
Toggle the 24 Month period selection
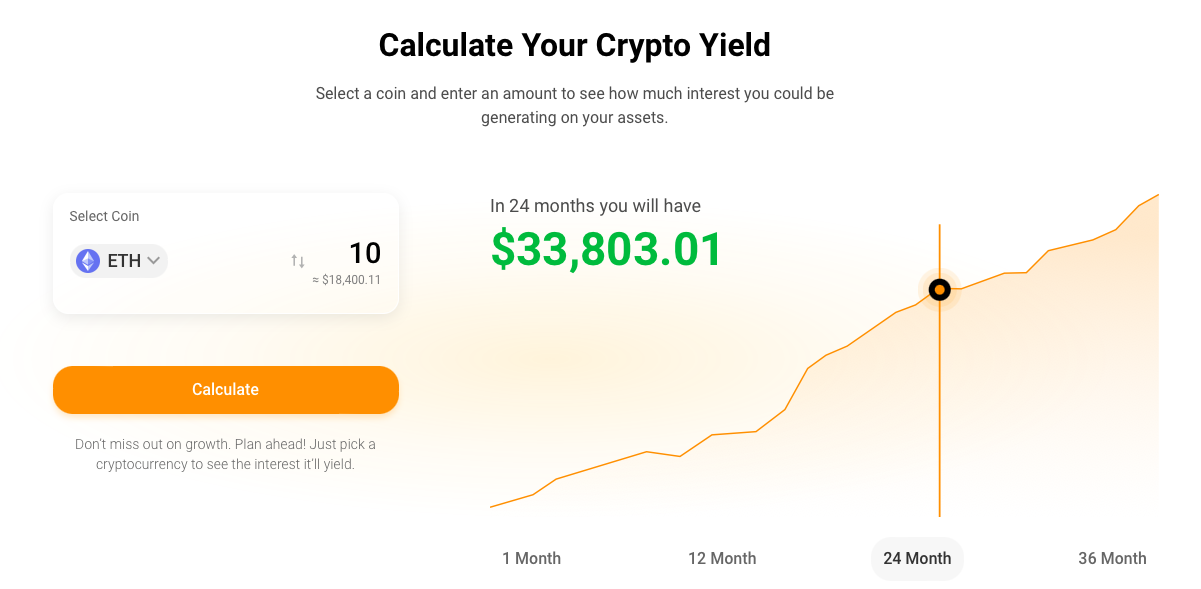[916, 558]
